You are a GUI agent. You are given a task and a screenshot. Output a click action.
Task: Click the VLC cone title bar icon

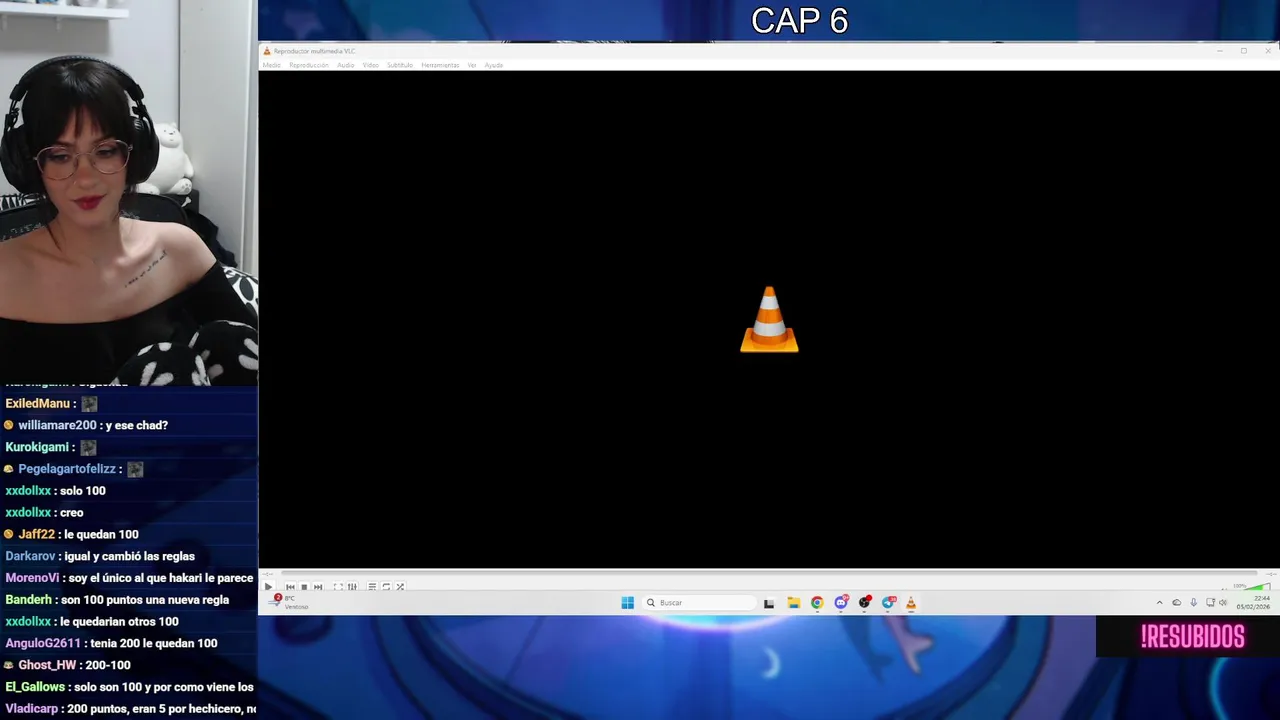(267, 51)
